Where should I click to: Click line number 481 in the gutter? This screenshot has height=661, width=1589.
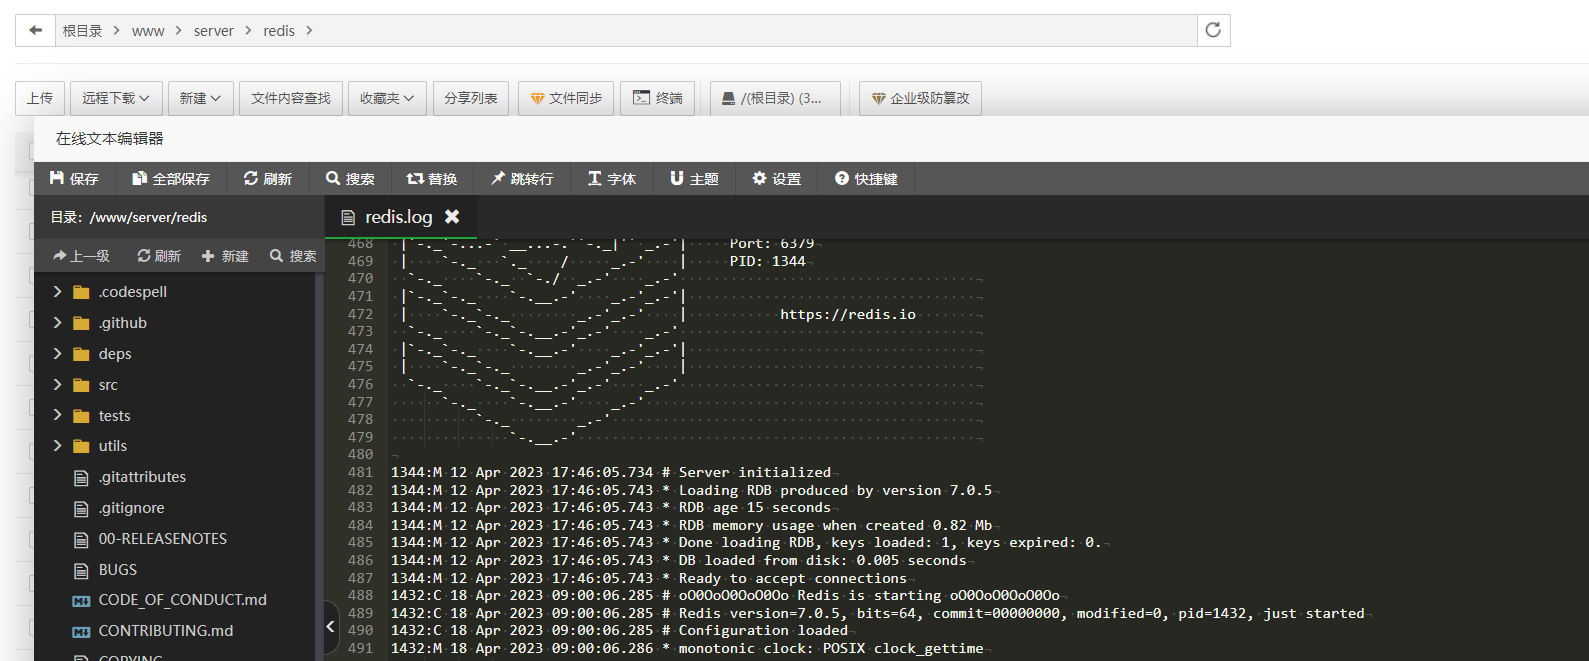click(360, 472)
